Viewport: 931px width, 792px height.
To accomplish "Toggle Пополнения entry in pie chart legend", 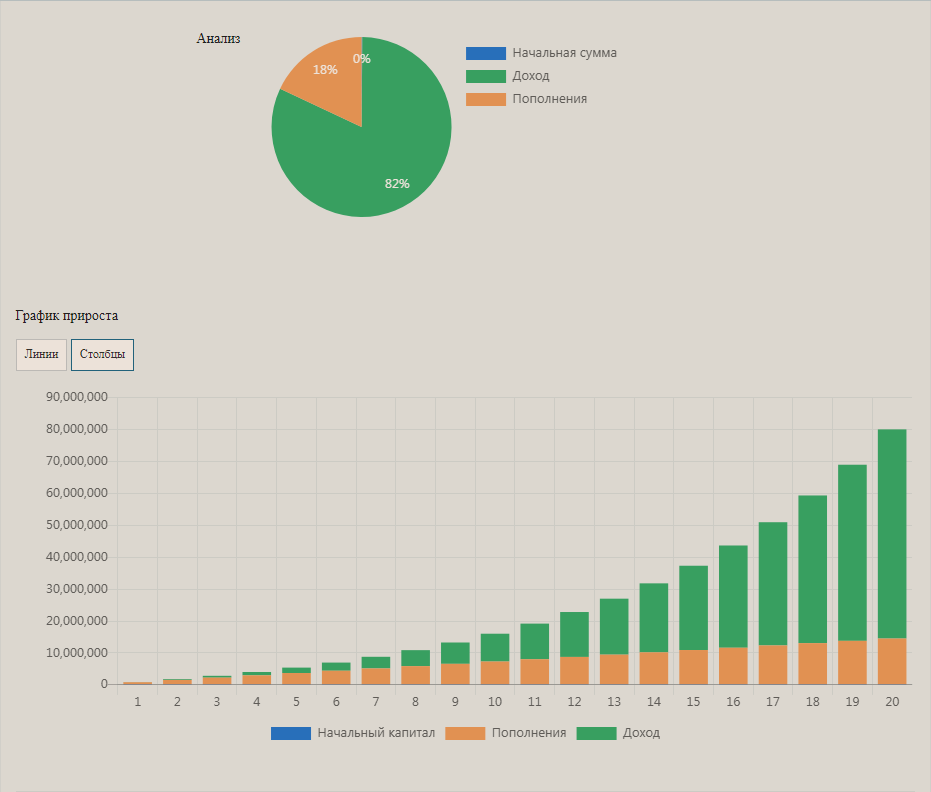I will [x=526, y=99].
